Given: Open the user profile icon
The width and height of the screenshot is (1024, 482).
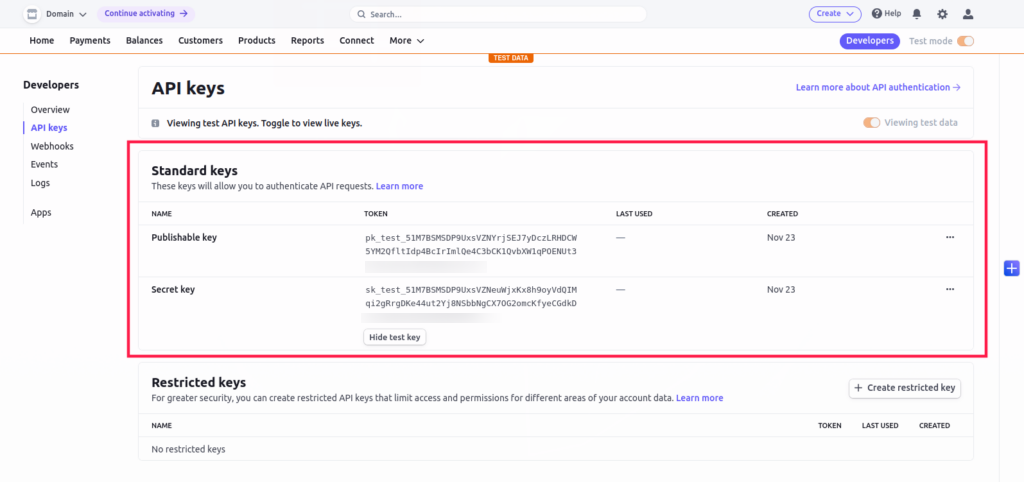Looking at the screenshot, I should pos(968,14).
